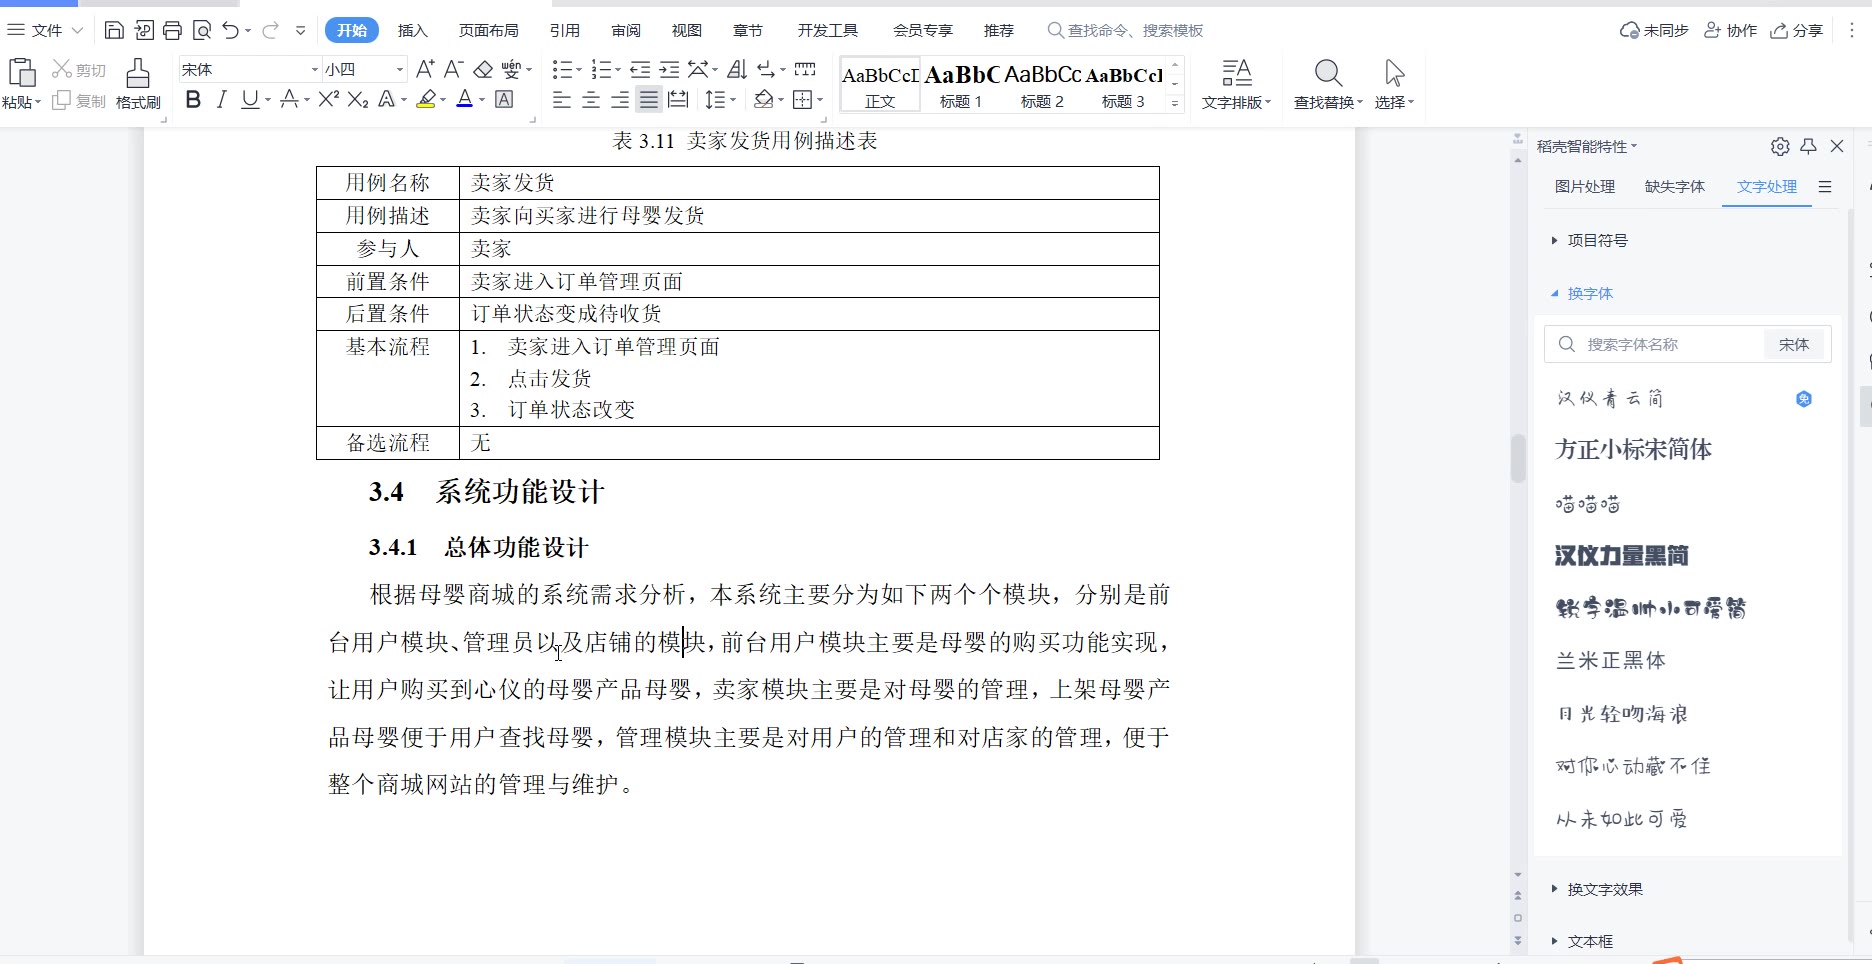The image size is (1872, 964).
Task: Open Print Preview icon
Action: click(x=202, y=31)
